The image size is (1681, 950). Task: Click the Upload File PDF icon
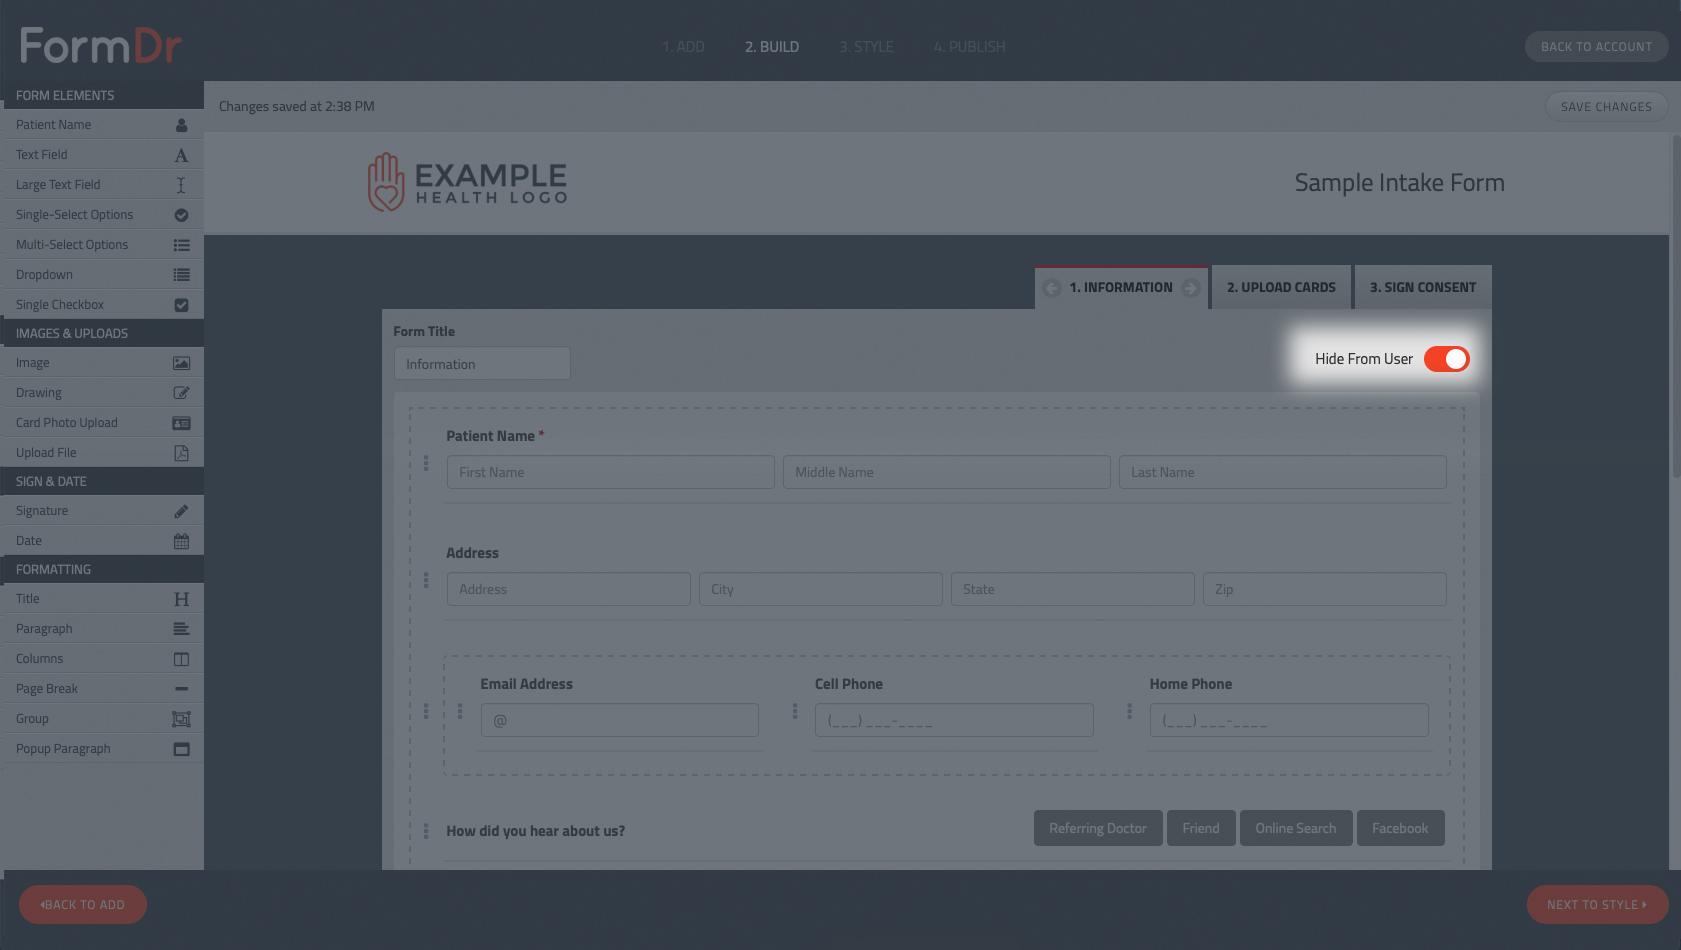click(x=181, y=453)
